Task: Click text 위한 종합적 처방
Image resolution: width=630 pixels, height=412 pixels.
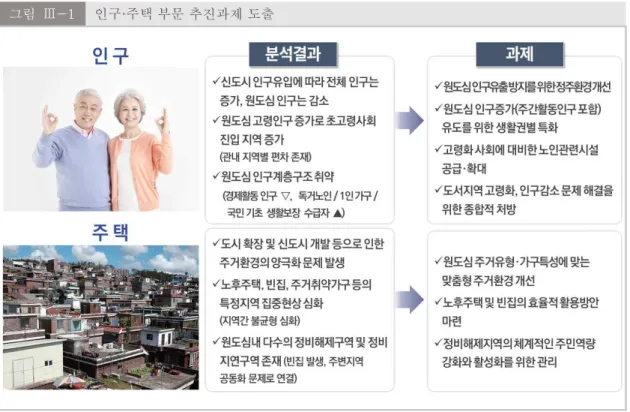Action: coord(478,209)
